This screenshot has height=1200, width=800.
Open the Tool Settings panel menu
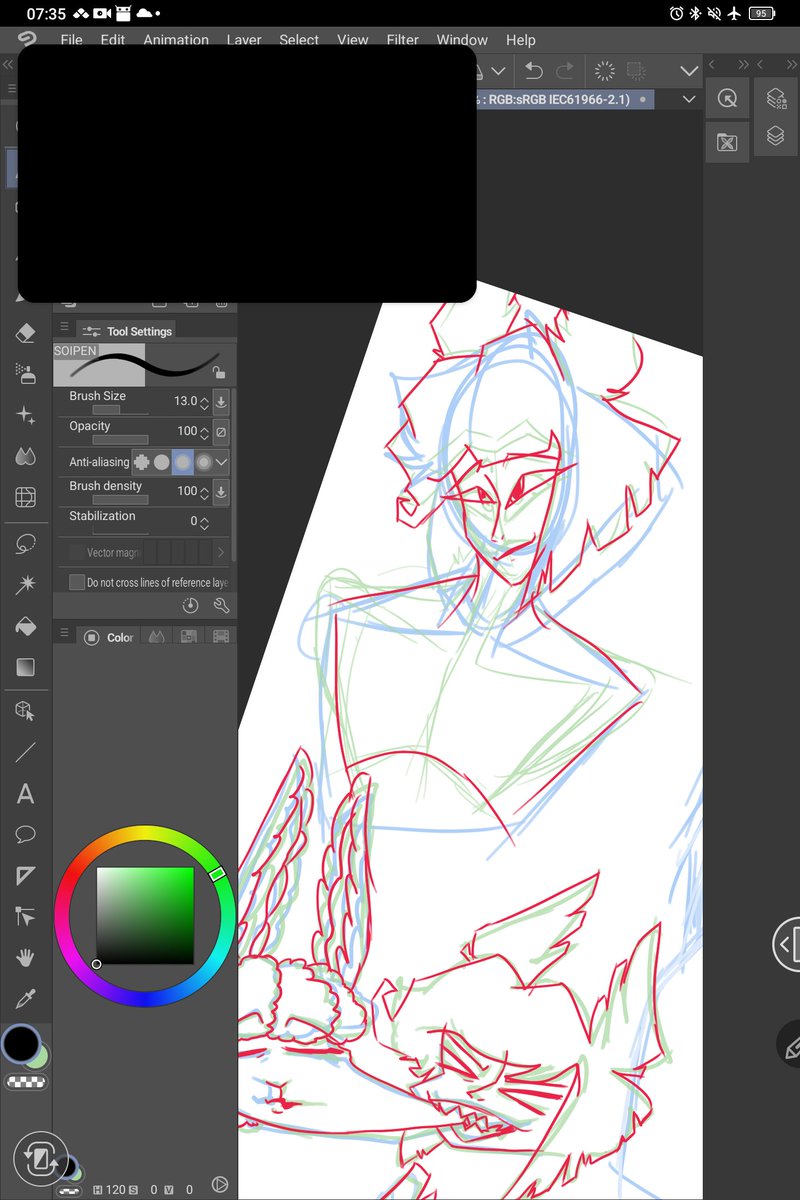(x=64, y=327)
